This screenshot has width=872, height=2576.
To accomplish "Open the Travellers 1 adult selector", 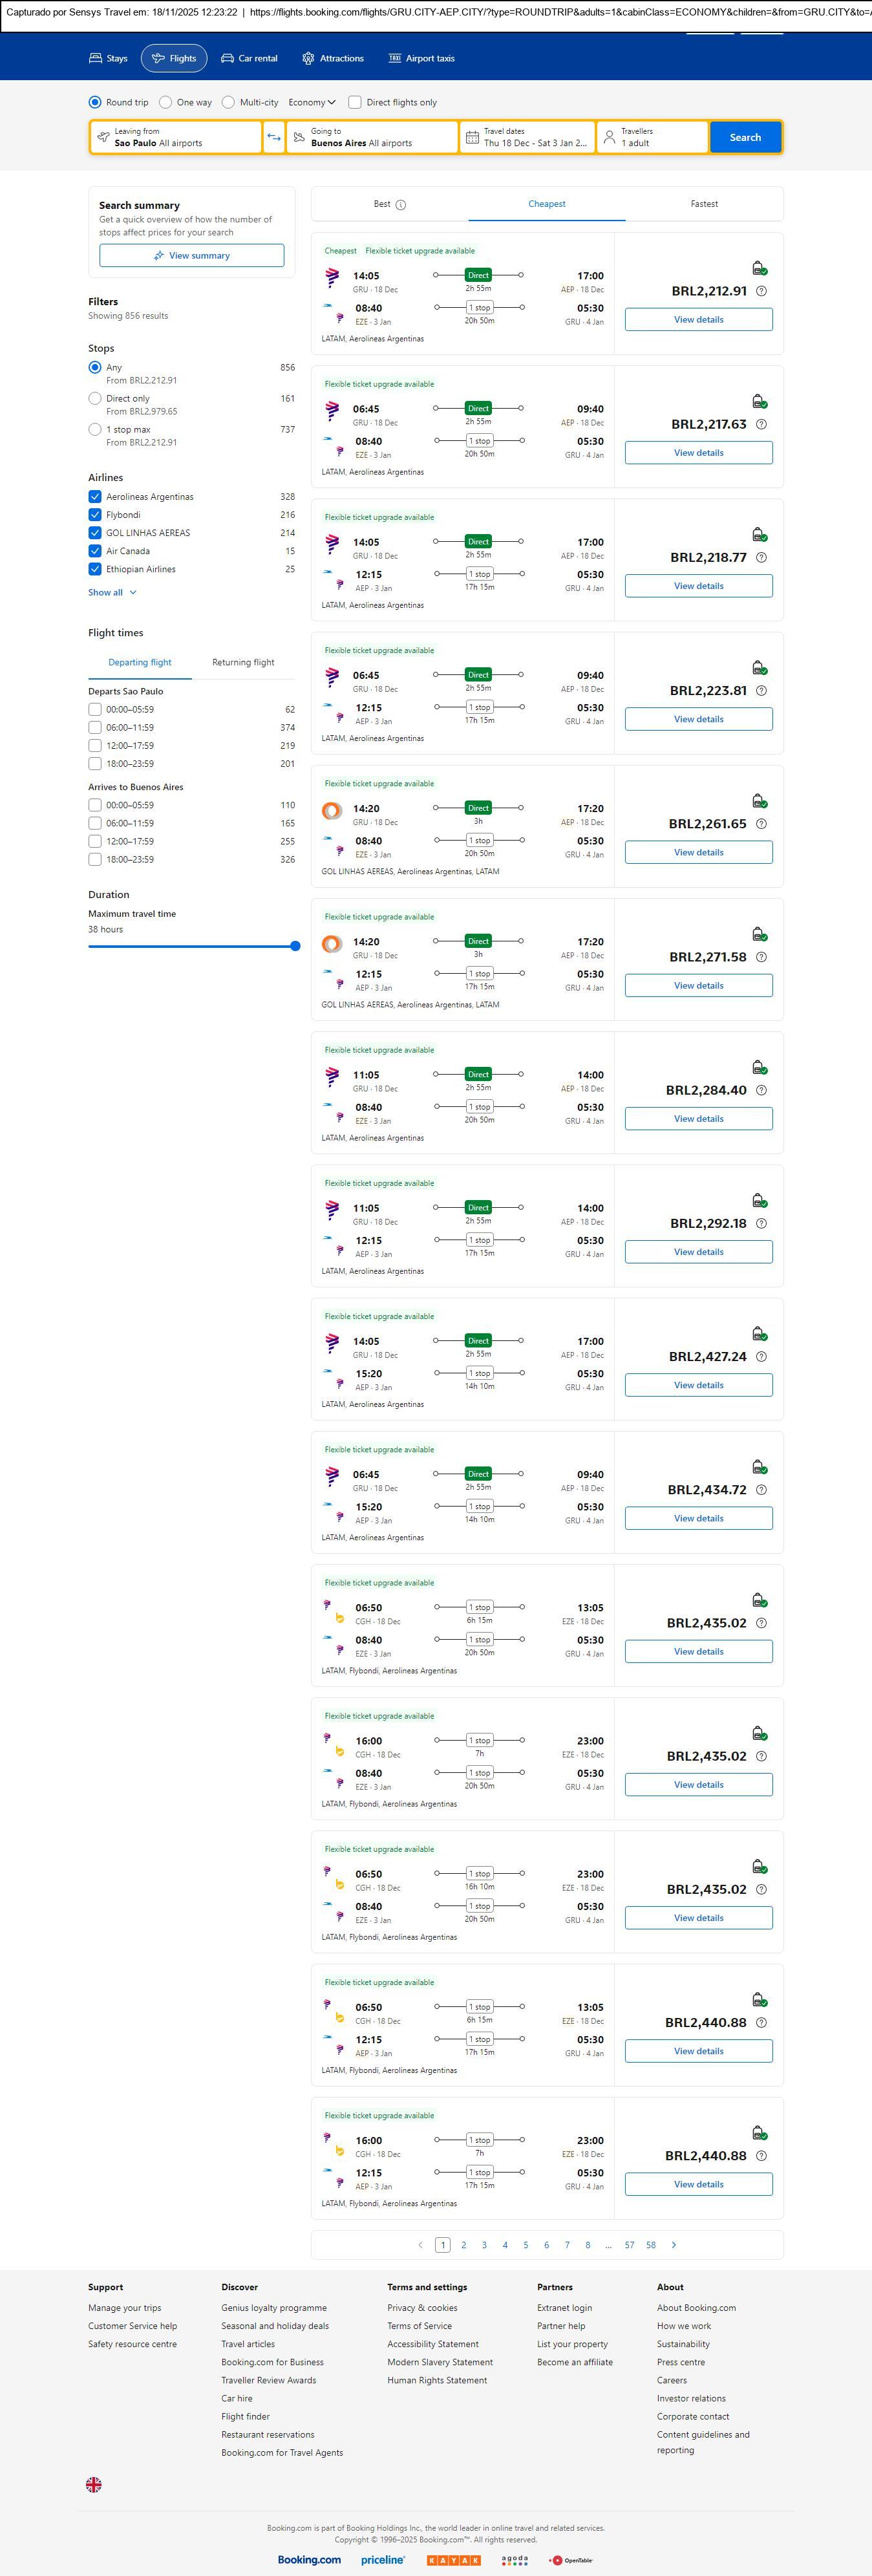I will pos(652,137).
